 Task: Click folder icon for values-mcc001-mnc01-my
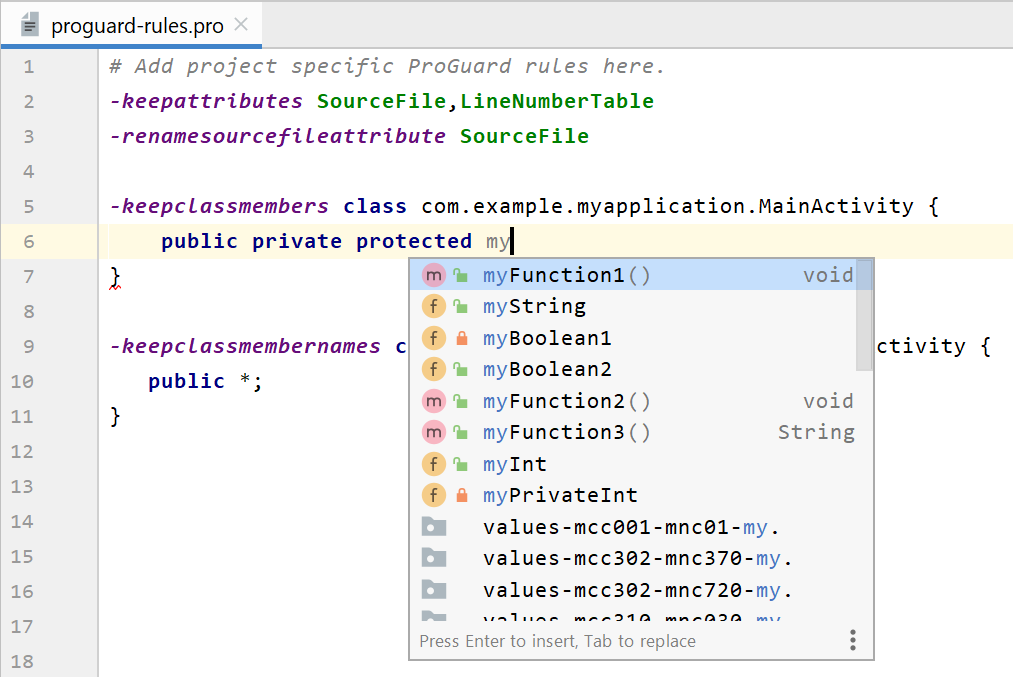pyautogui.click(x=433, y=527)
